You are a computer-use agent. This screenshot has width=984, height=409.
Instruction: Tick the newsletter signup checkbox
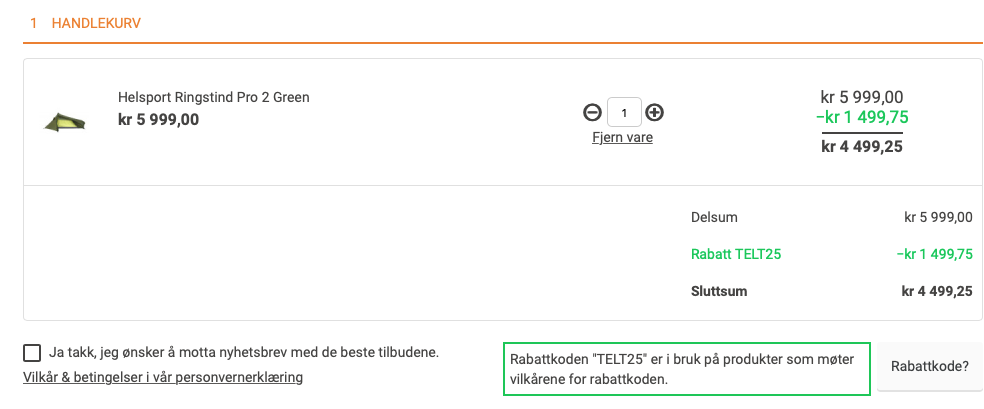coord(32,352)
